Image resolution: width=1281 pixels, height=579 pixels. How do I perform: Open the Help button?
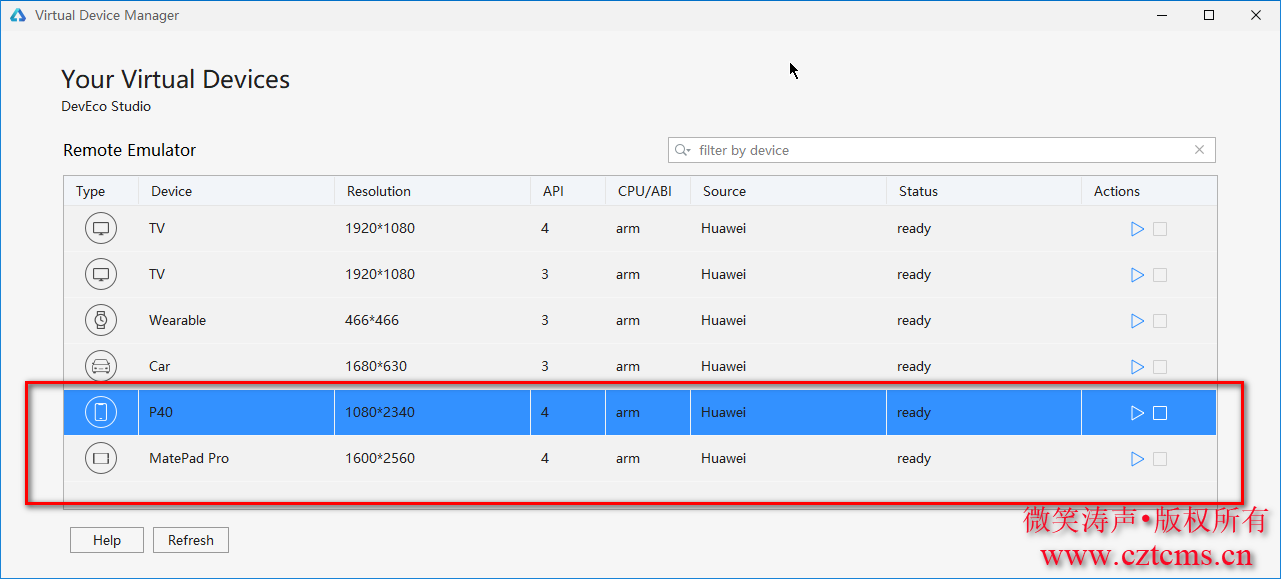(107, 540)
